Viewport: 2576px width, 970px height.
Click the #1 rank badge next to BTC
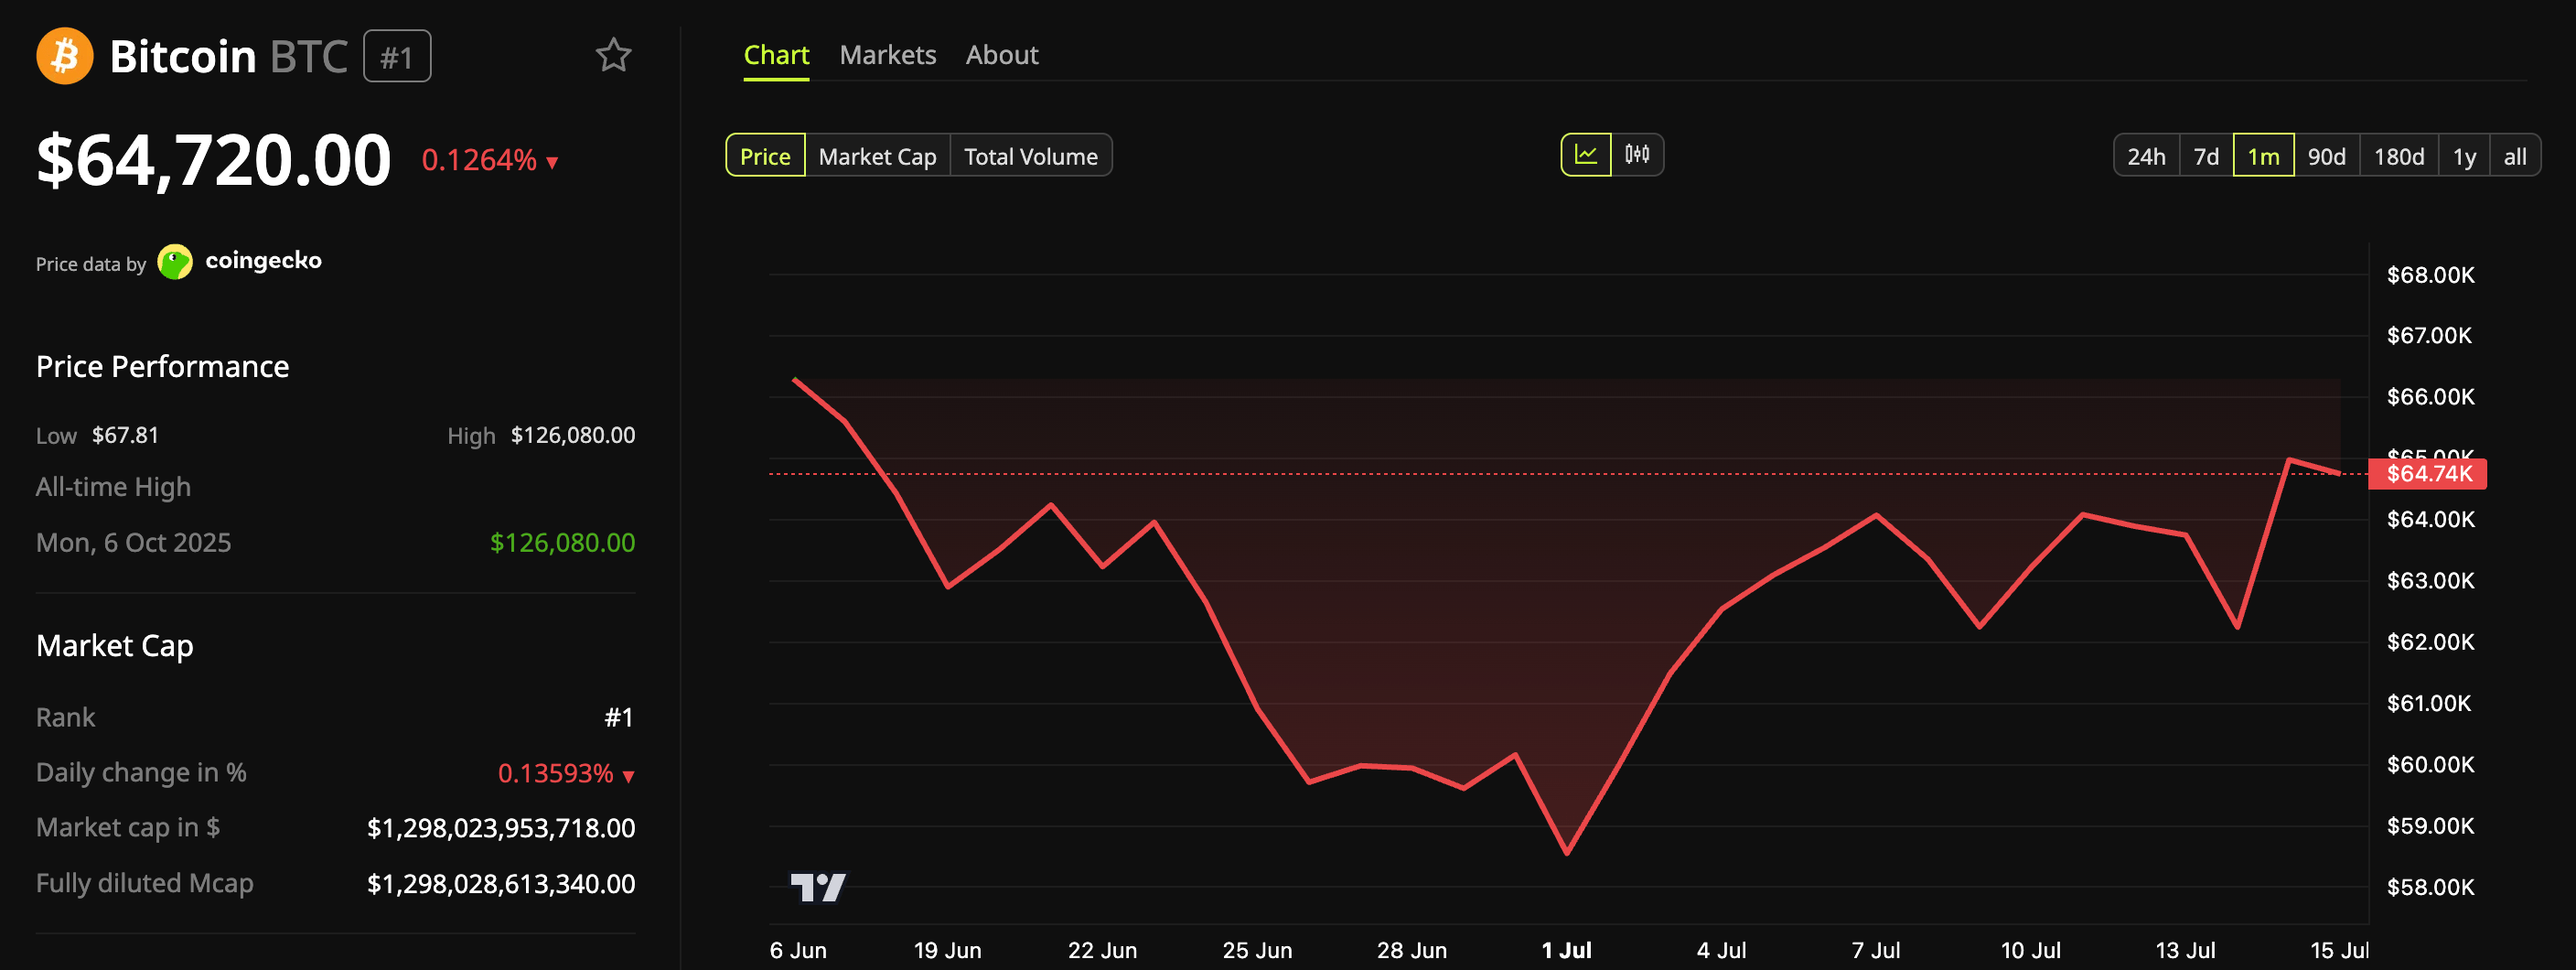(397, 56)
